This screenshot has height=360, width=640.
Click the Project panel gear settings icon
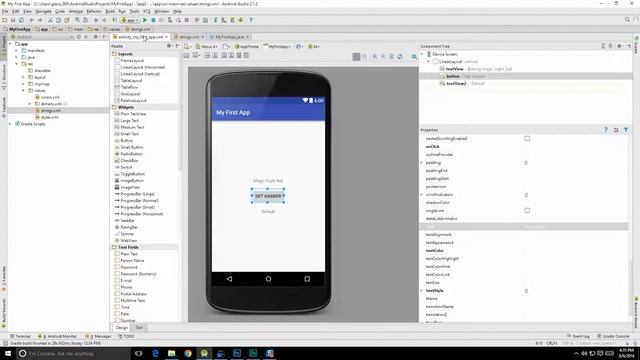[95, 37]
